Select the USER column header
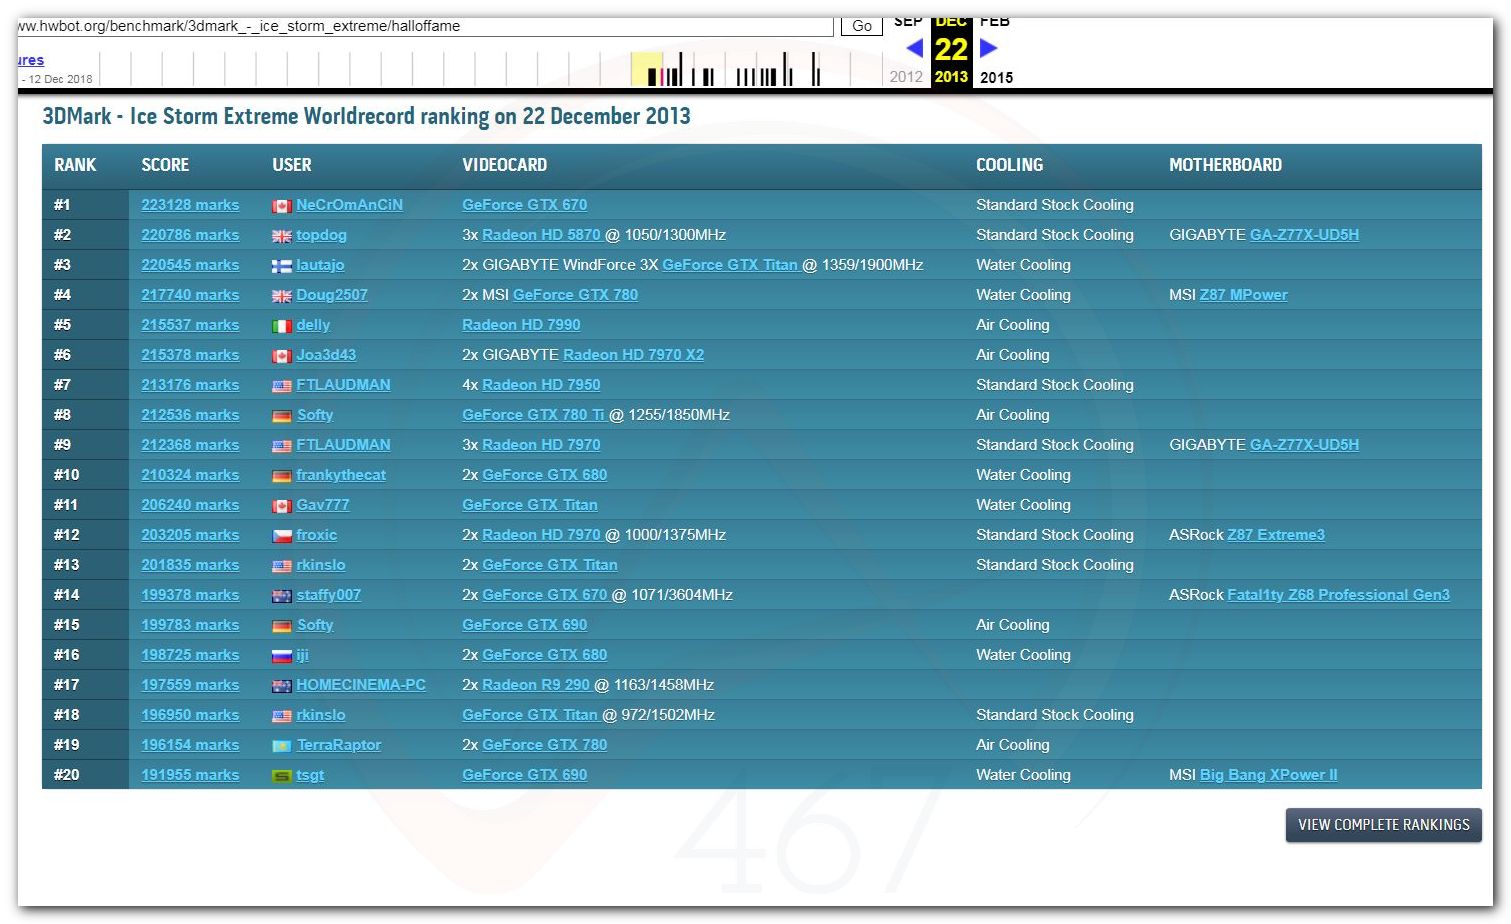Viewport: 1511px width, 924px height. pyautogui.click(x=292, y=165)
